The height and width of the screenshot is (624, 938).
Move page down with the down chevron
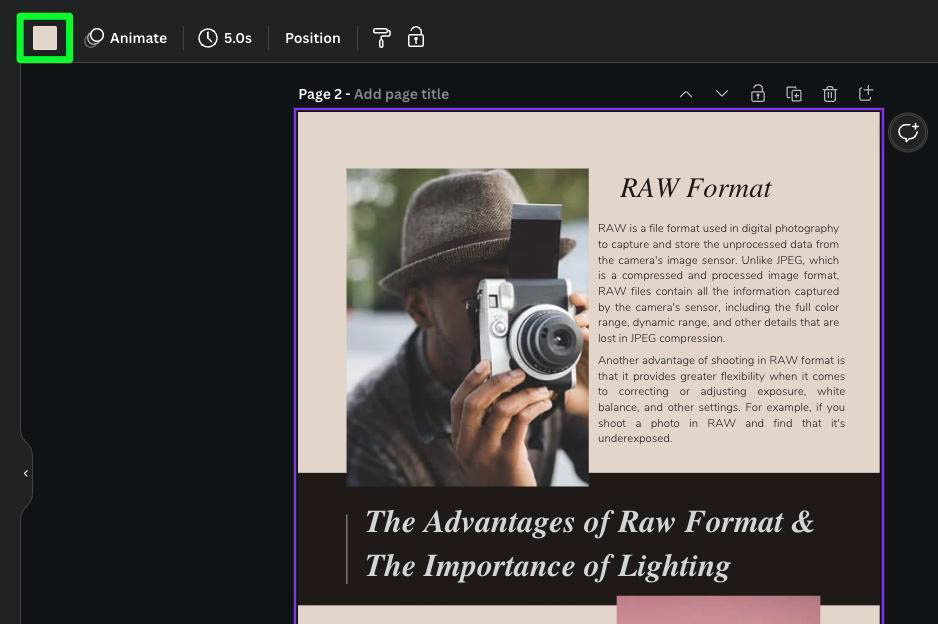(722, 94)
